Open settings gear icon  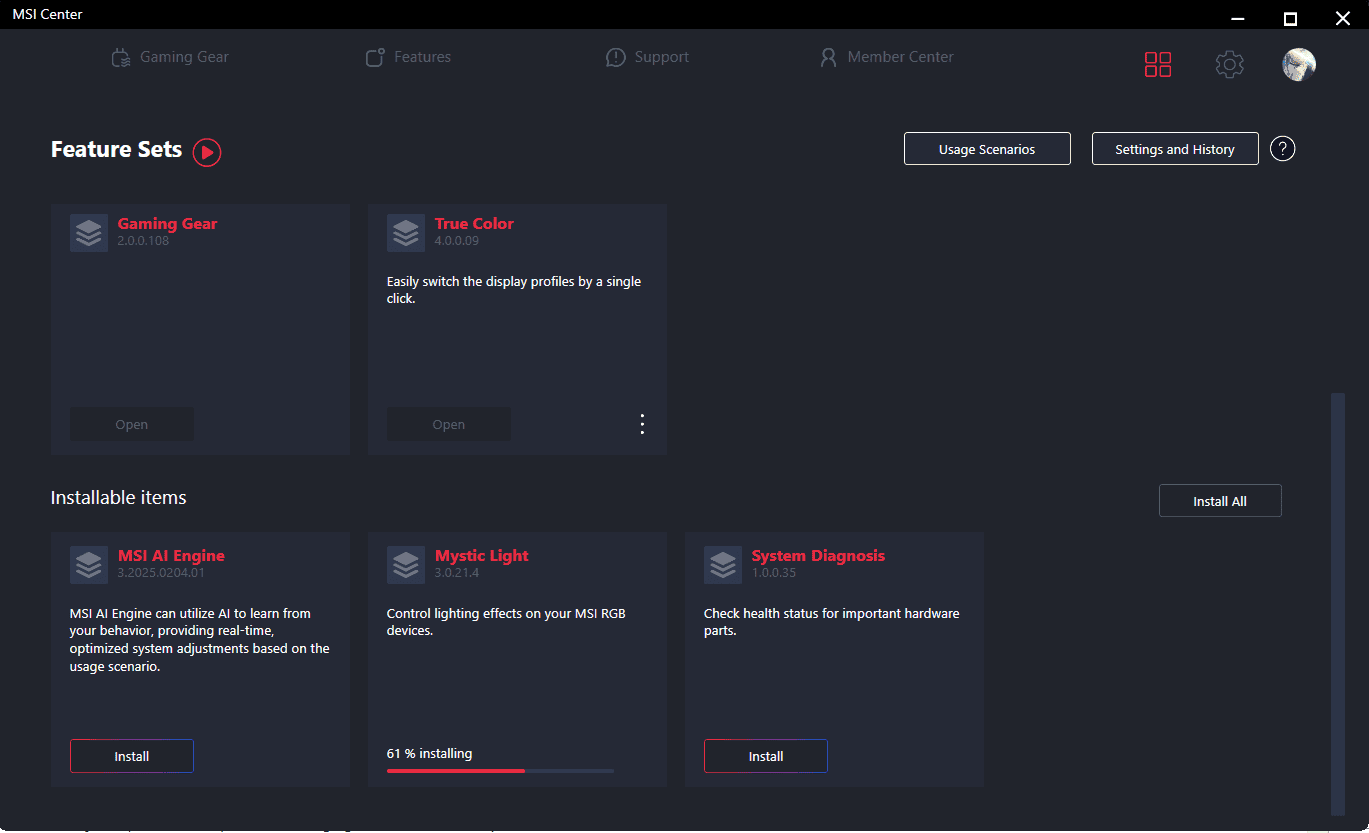tap(1229, 65)
